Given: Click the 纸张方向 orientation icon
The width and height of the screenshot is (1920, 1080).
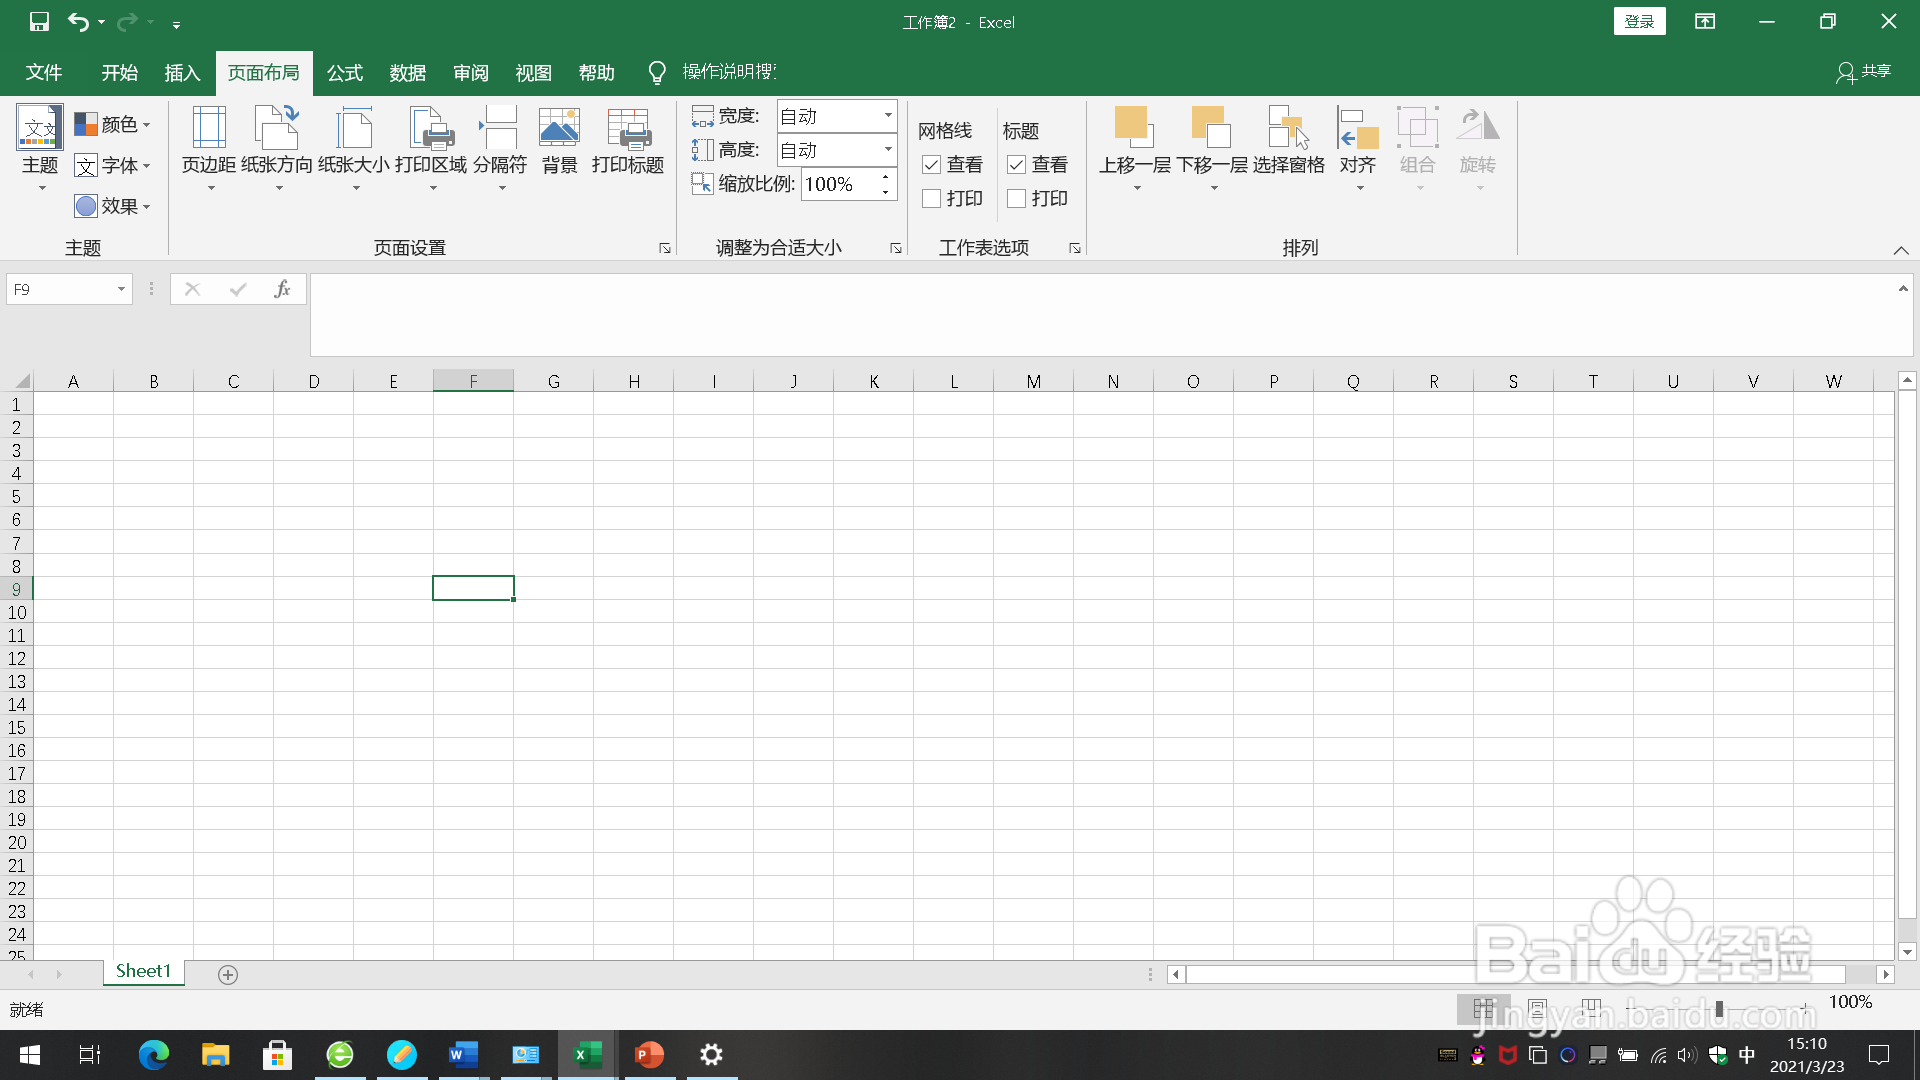Looking at the screenshot, I should coord(277,129).
